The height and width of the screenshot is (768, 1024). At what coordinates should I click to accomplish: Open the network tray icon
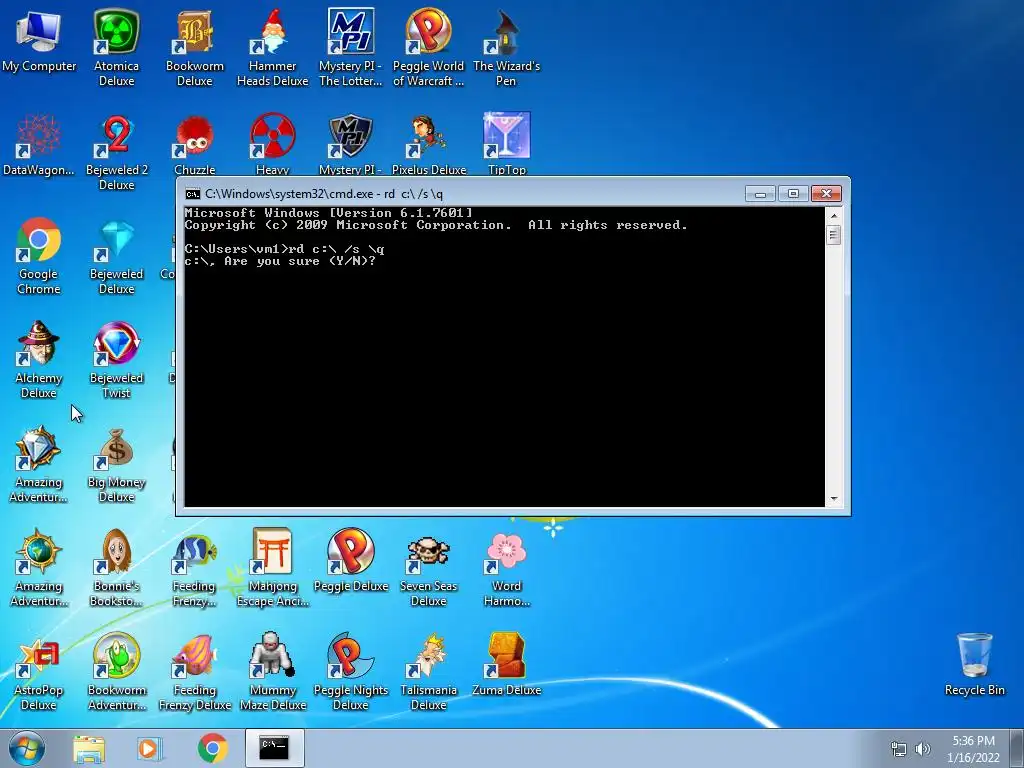click(x=899, y=749)
